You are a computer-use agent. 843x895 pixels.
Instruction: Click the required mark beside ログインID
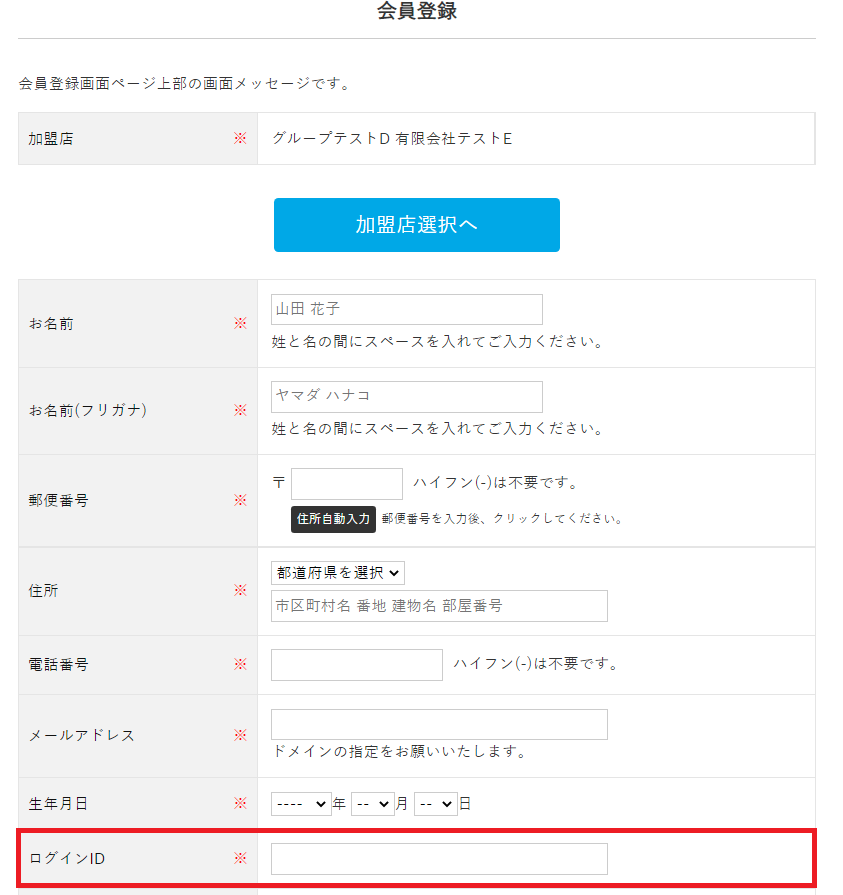(x=240, y=858)
